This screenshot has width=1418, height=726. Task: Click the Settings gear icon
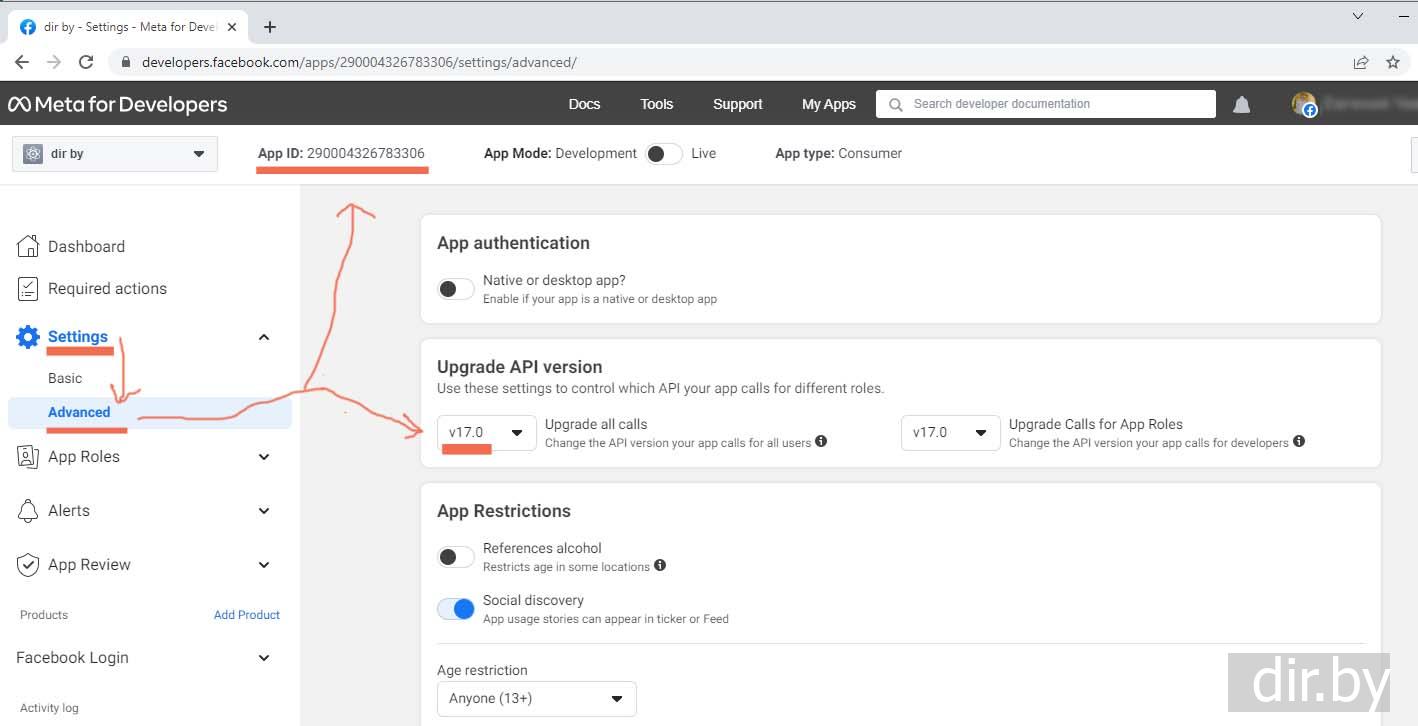pos(28,337)
